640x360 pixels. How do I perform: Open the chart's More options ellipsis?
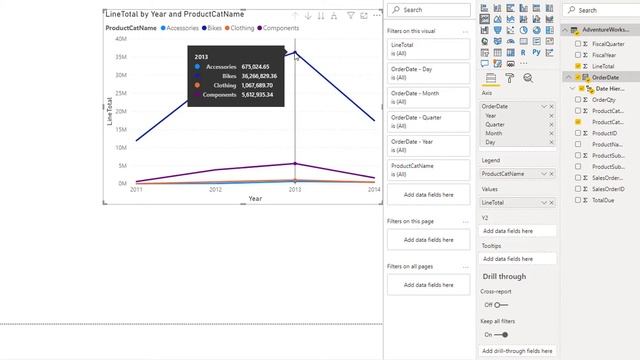pos(377,16)
